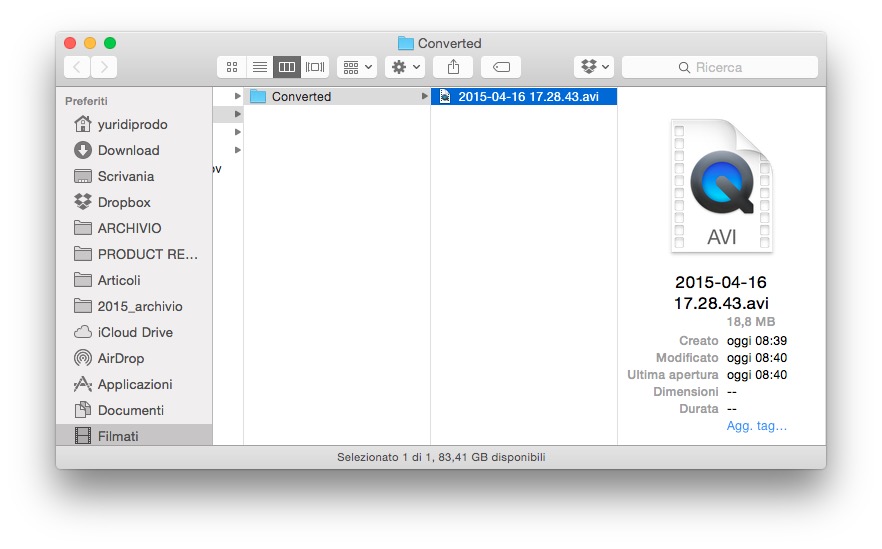882x549 pixels.
Task: Close the Finder window with red button
Action: coord(70,43)
